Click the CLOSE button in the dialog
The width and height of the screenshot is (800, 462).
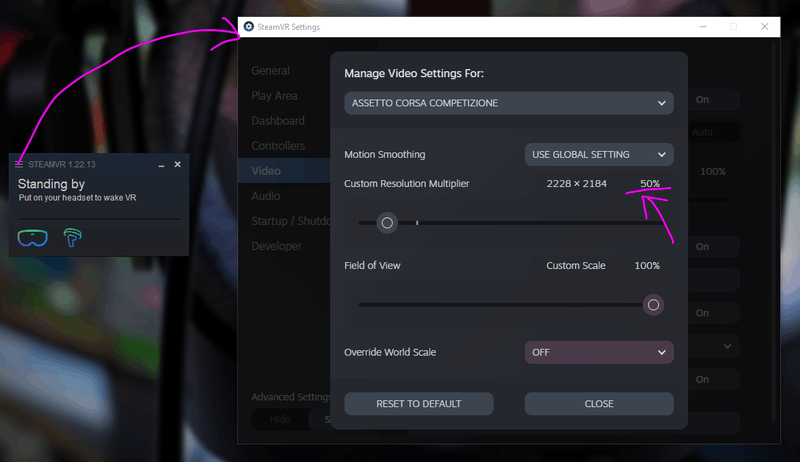tap(599, 404)
